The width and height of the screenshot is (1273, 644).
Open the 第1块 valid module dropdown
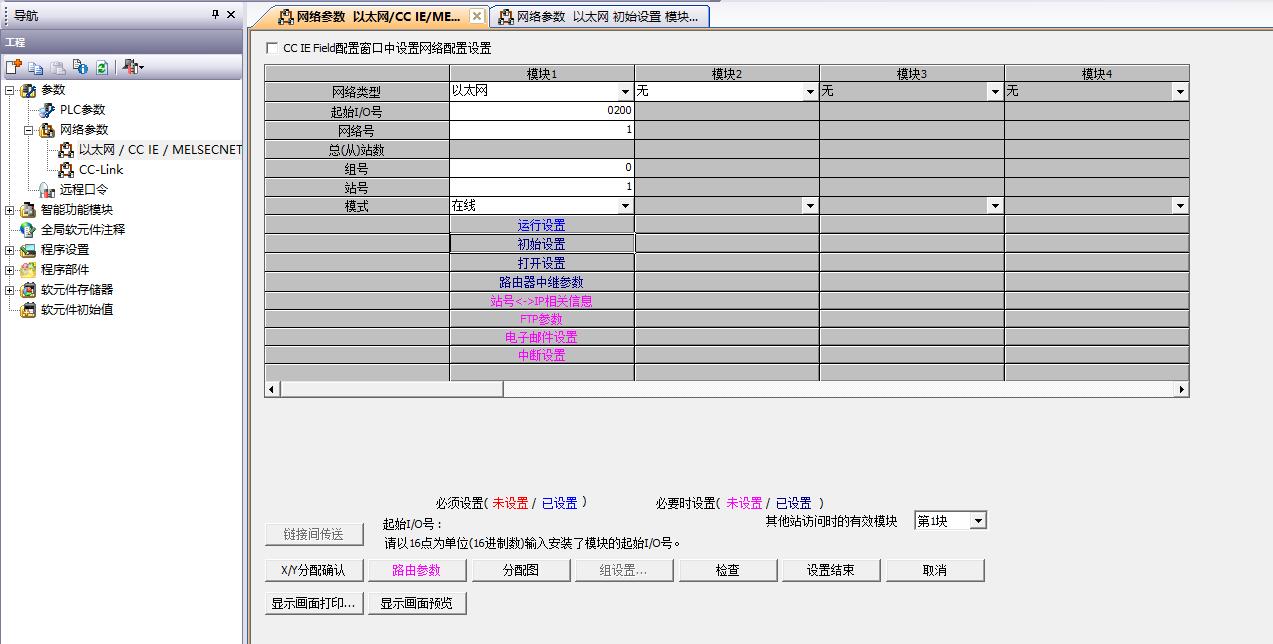(x=978, y=521)
